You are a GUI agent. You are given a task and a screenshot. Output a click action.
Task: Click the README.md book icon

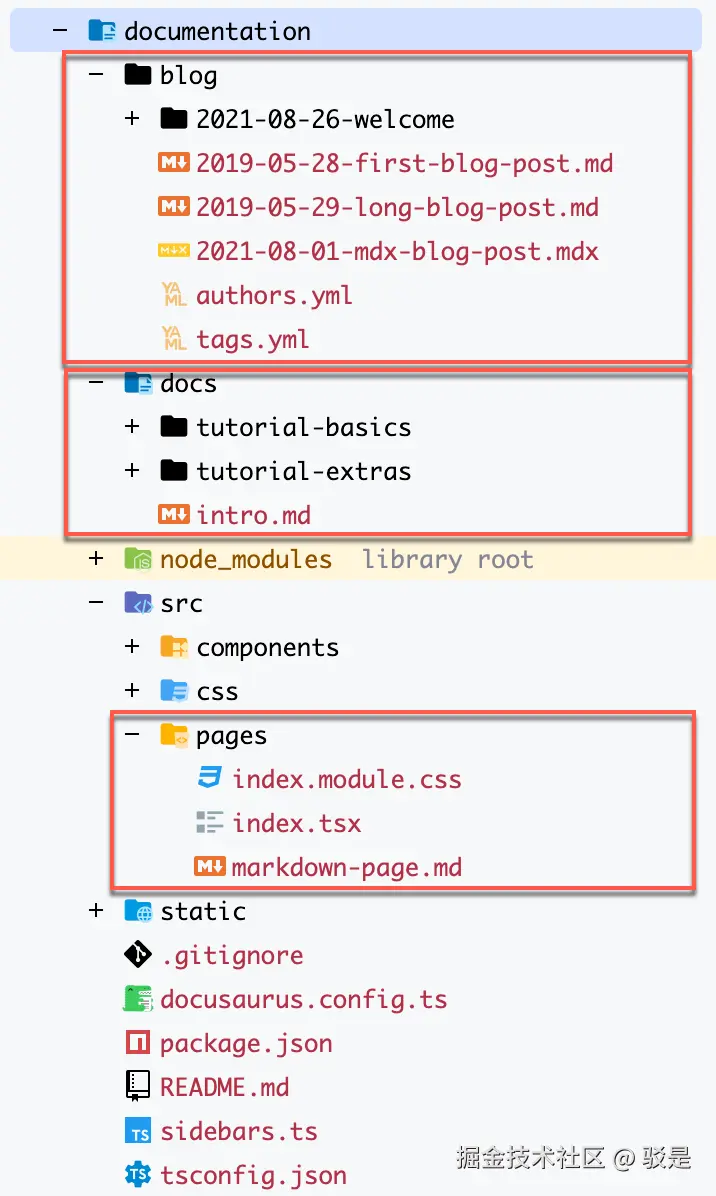click(137, 1087)
